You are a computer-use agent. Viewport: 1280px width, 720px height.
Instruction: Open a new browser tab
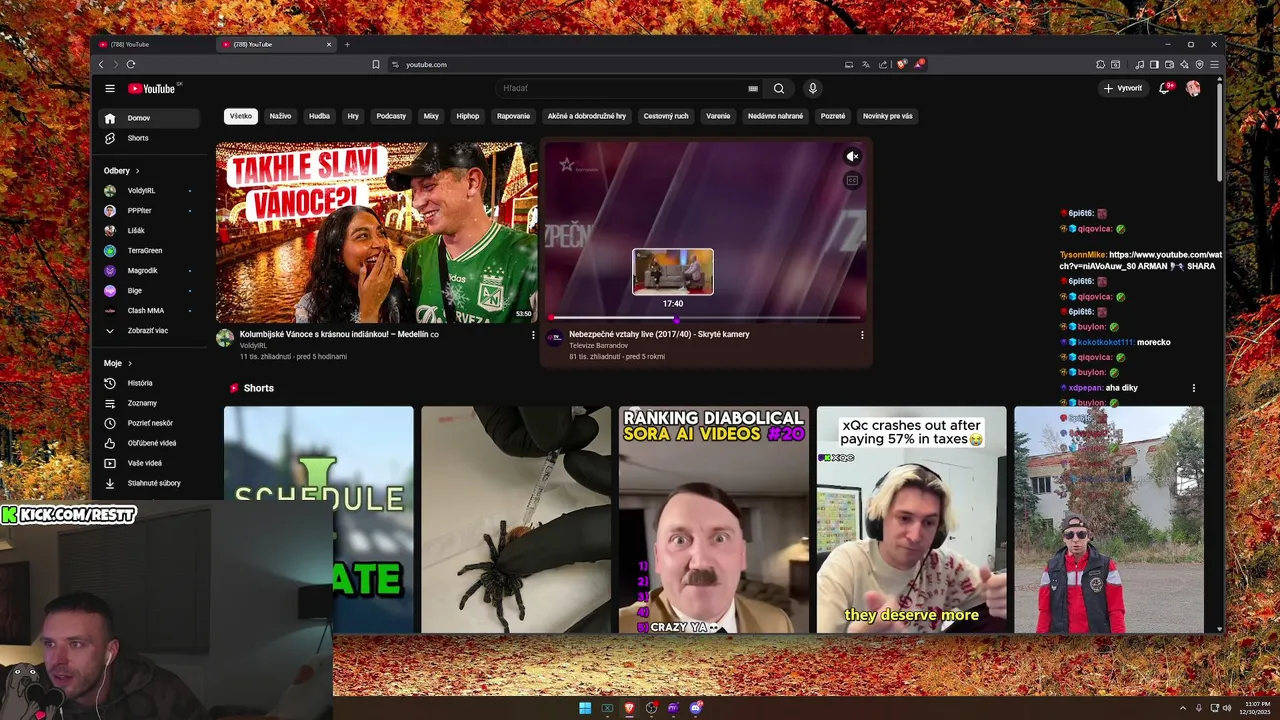tap(347, 44)
